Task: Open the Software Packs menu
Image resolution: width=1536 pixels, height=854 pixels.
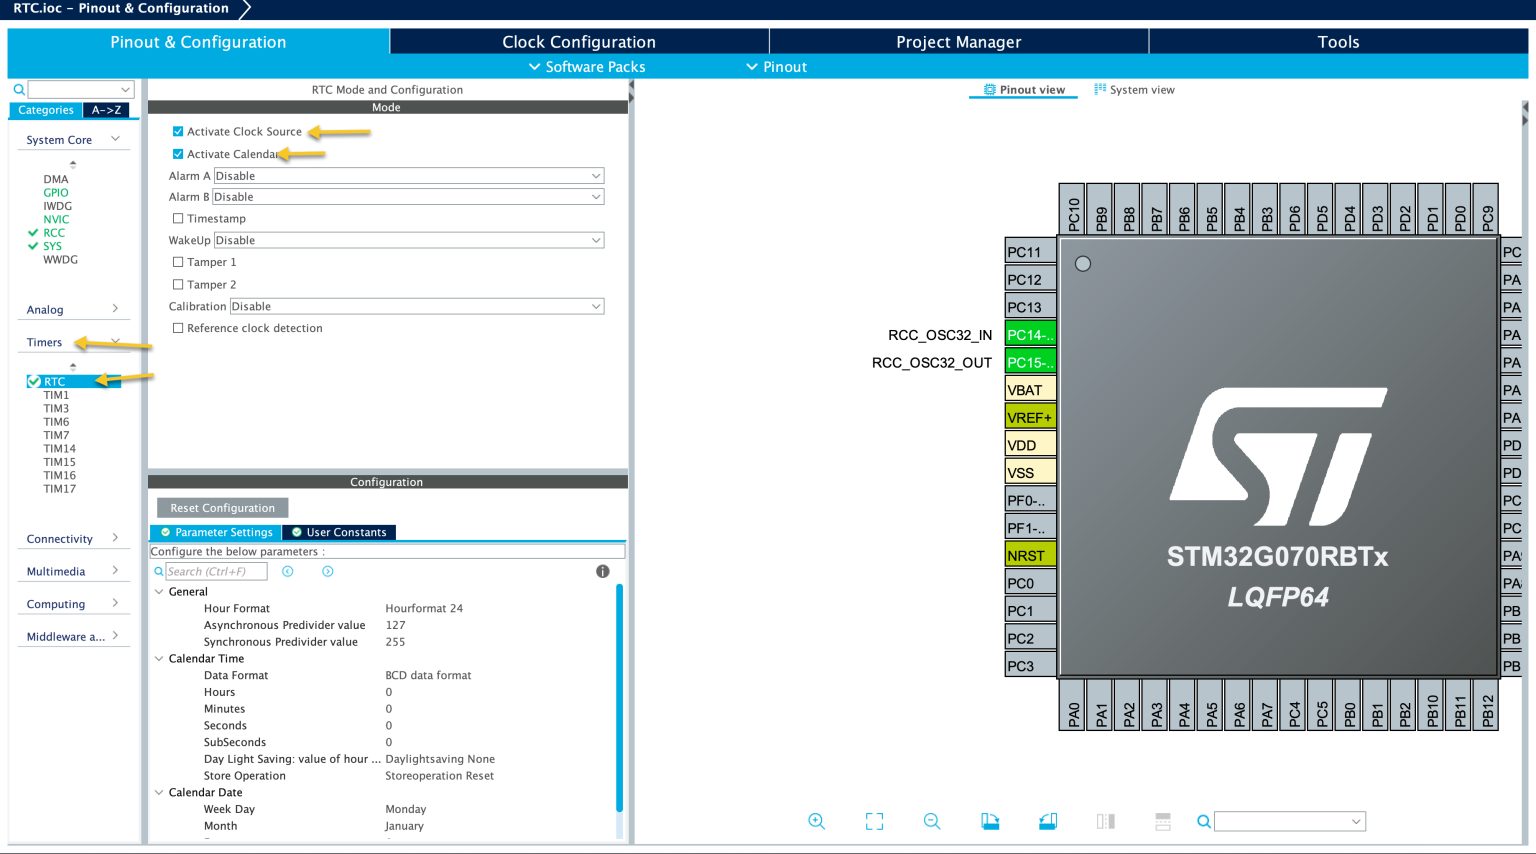Action: [x=587, y=67]
